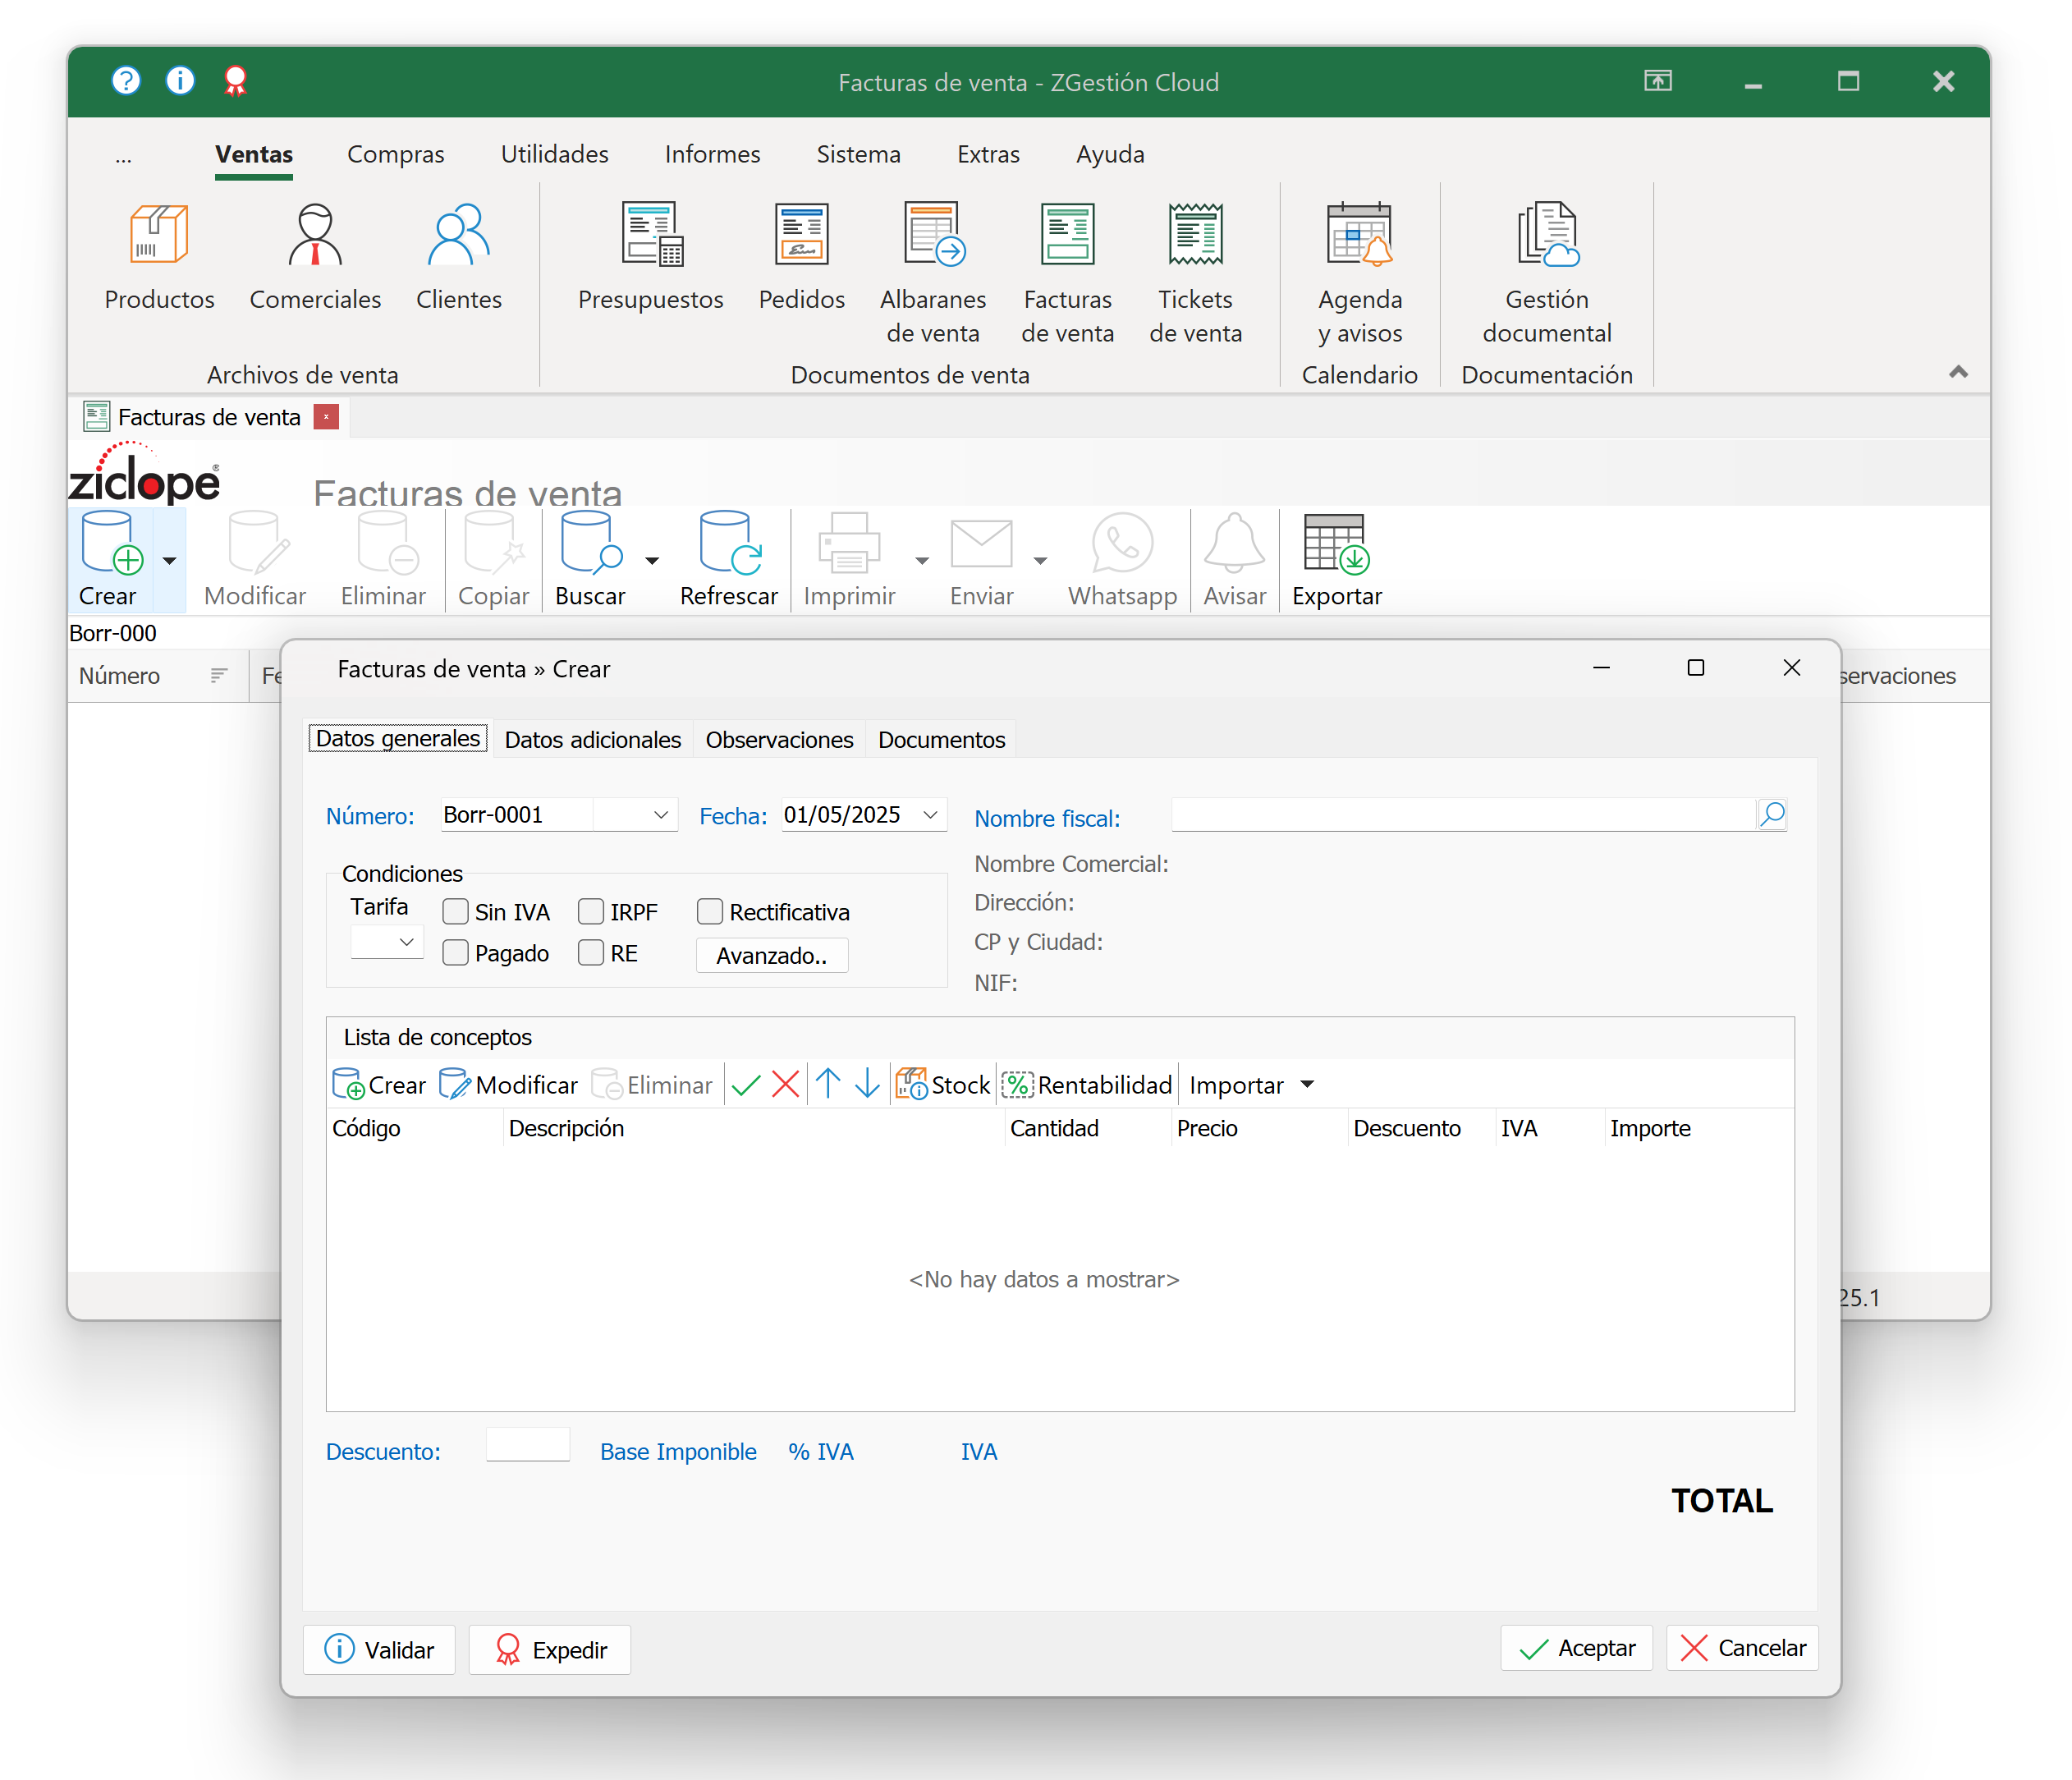Click the Validar button
Screen dimensions: 2072x1780
[379, 1649]
